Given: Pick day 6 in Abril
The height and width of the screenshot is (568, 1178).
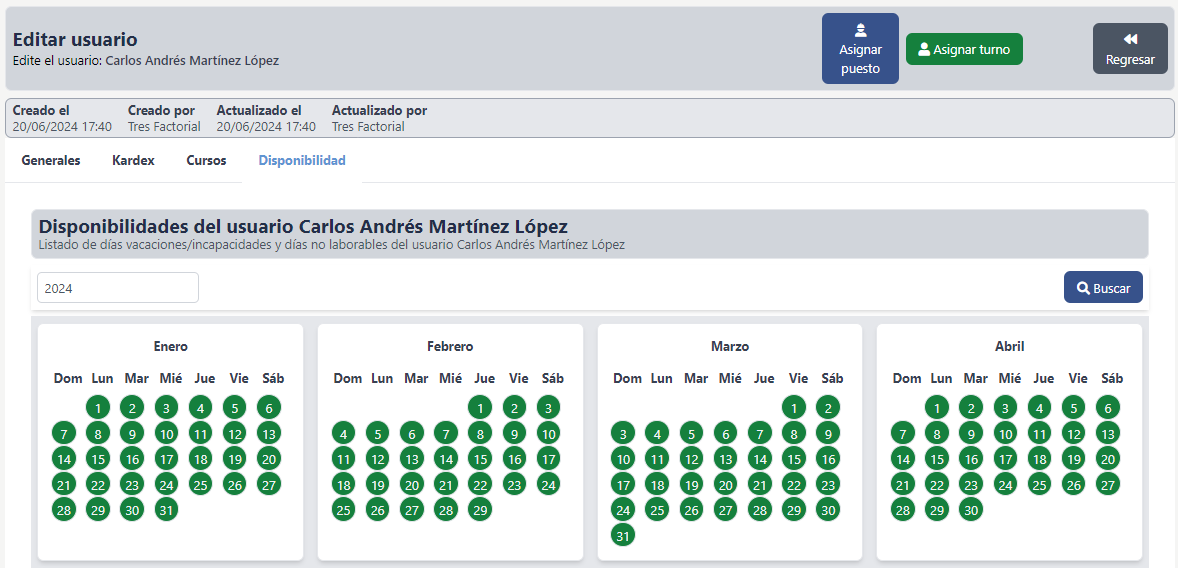Looking at the screenshot, I should pyautogui.click(x=1106, y=408).
